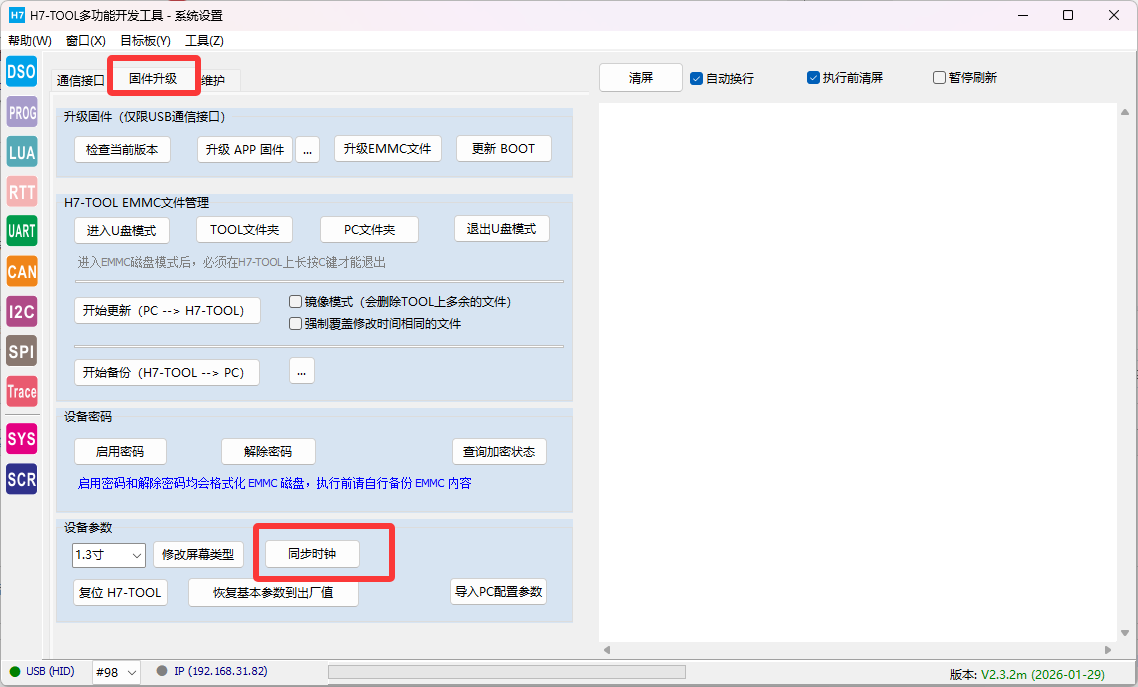The height and width of the screenshot is (687, 1138).
Task: Click the Trace sidebar icon
Action: (21, 392)
